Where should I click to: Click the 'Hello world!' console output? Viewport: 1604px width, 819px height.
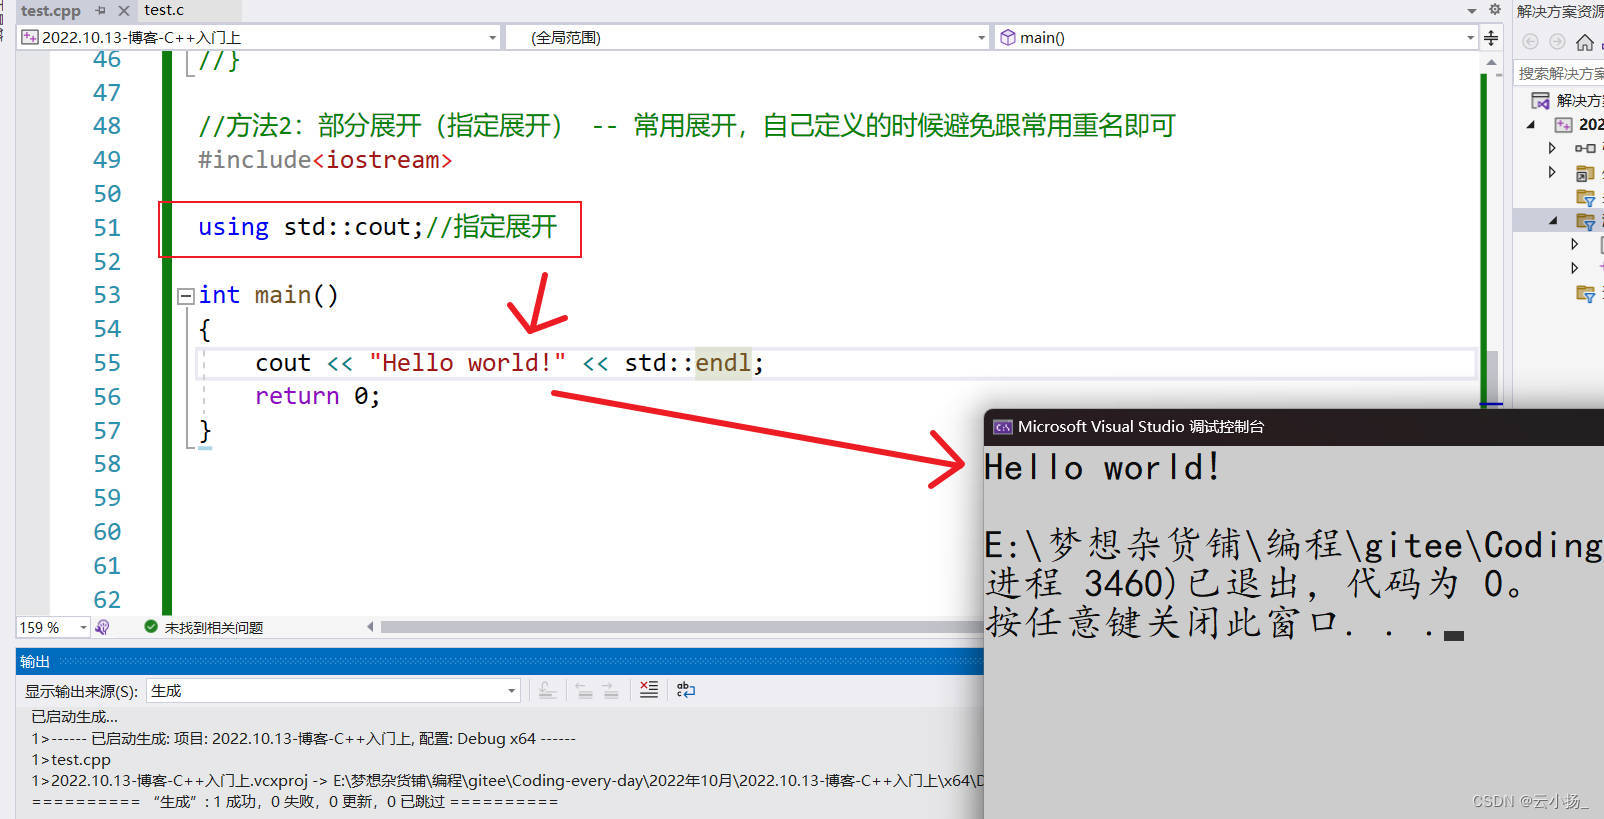pos(1102,467)
